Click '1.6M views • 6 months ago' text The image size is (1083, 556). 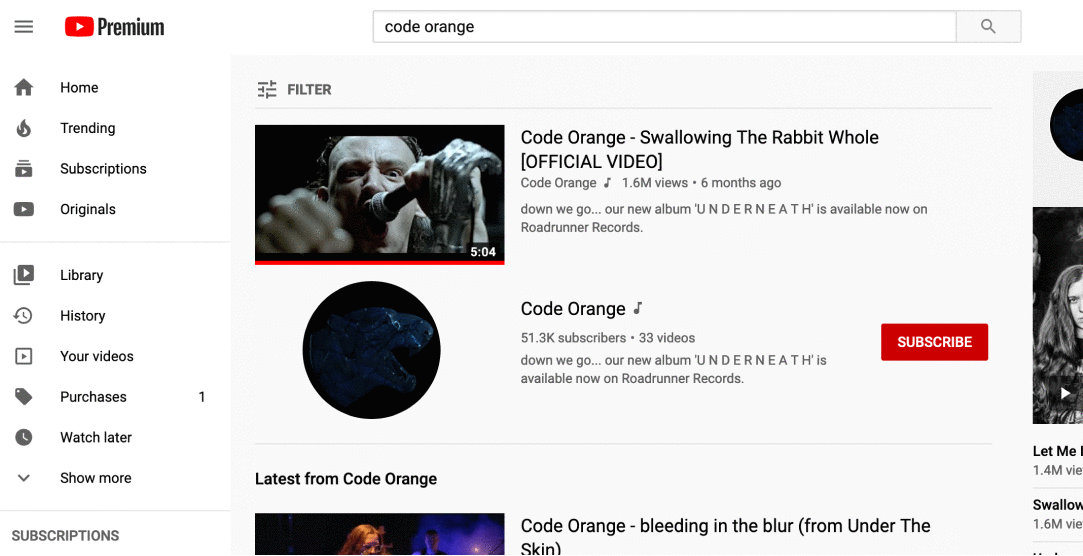click(x=702, y=183)
